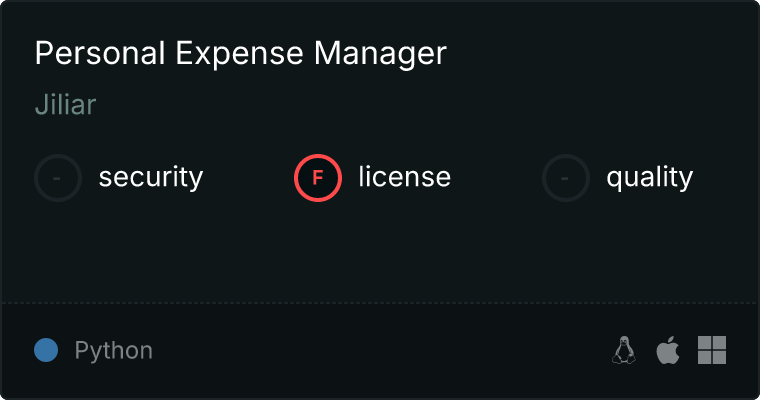Click the Linux penguin platform icon
The image size is (760, 400).
click(624, 351)
